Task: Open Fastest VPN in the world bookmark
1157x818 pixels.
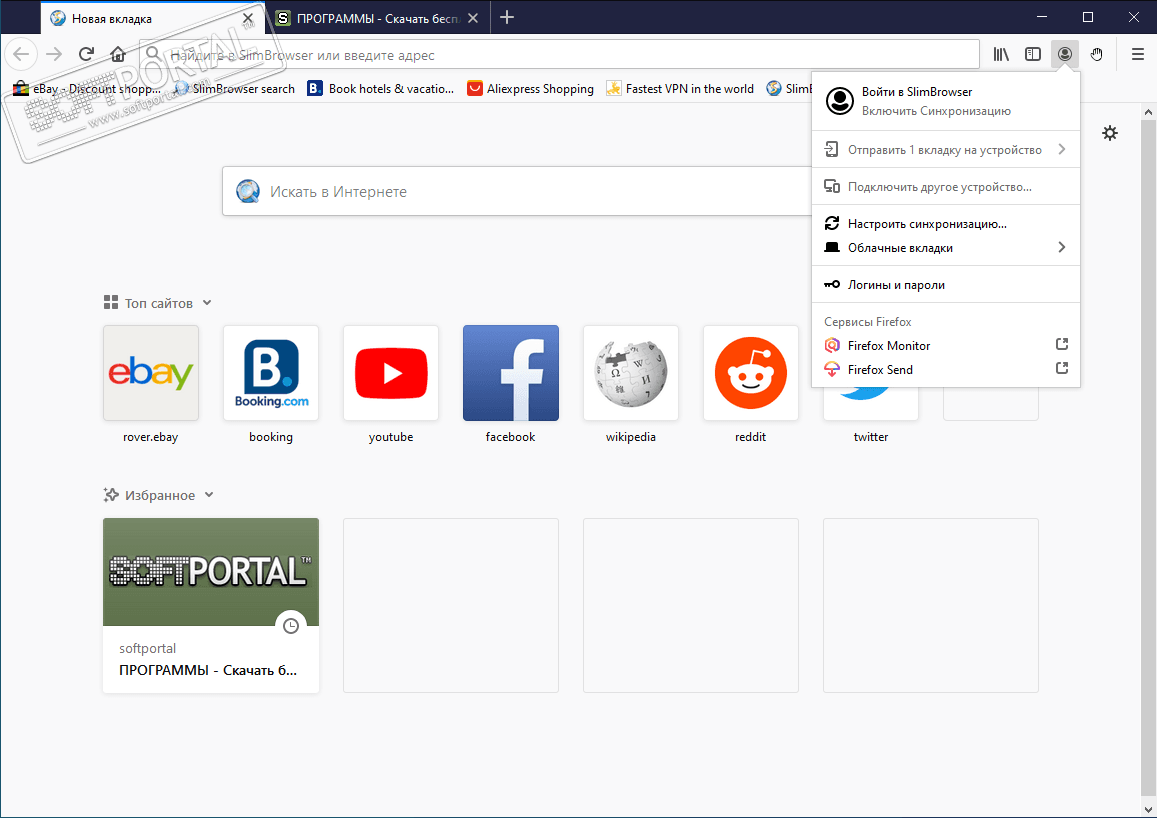Action: [680, 89]
